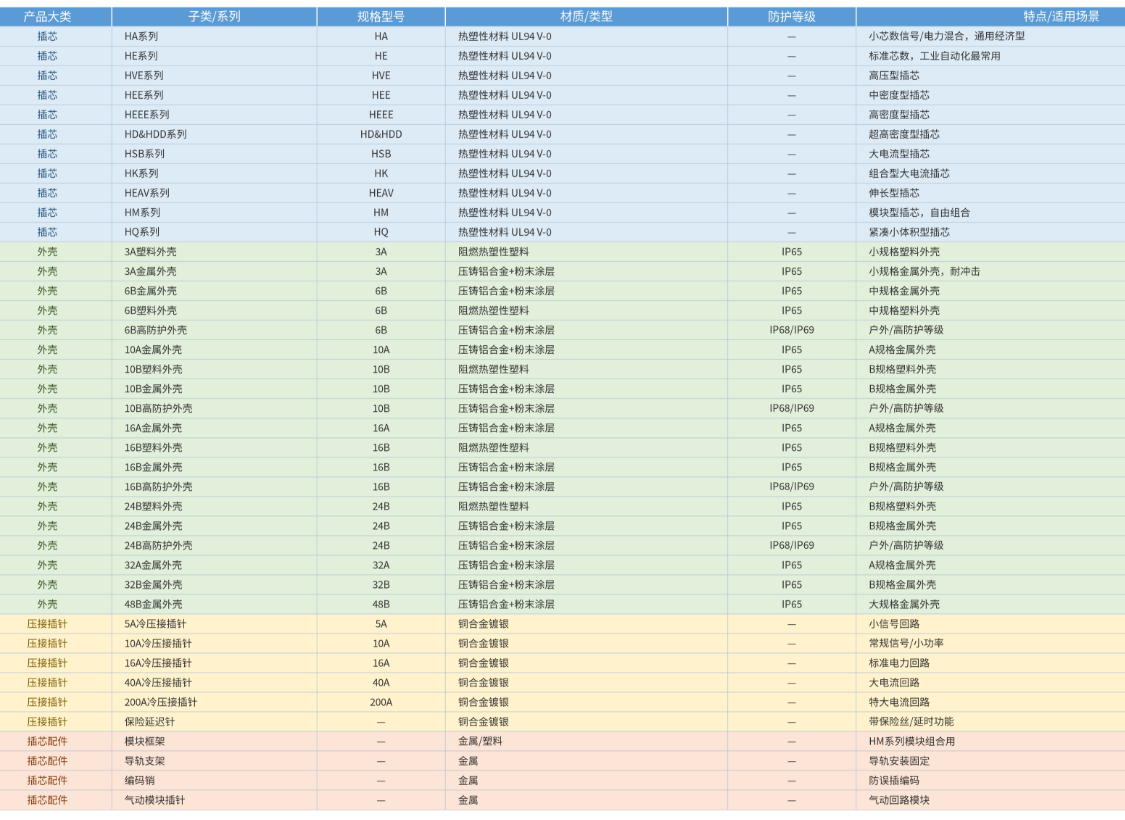Click the 32B spec cell
Viewport: 1125px width, 820px height.
tap(381, 585)
